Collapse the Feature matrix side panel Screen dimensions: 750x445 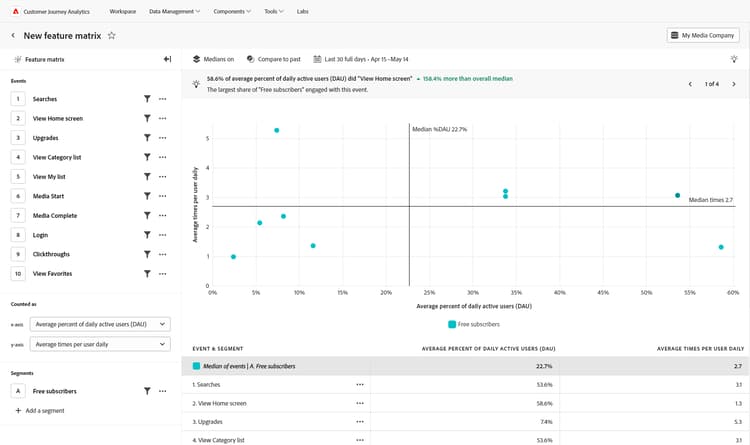(x=167, y=59)
